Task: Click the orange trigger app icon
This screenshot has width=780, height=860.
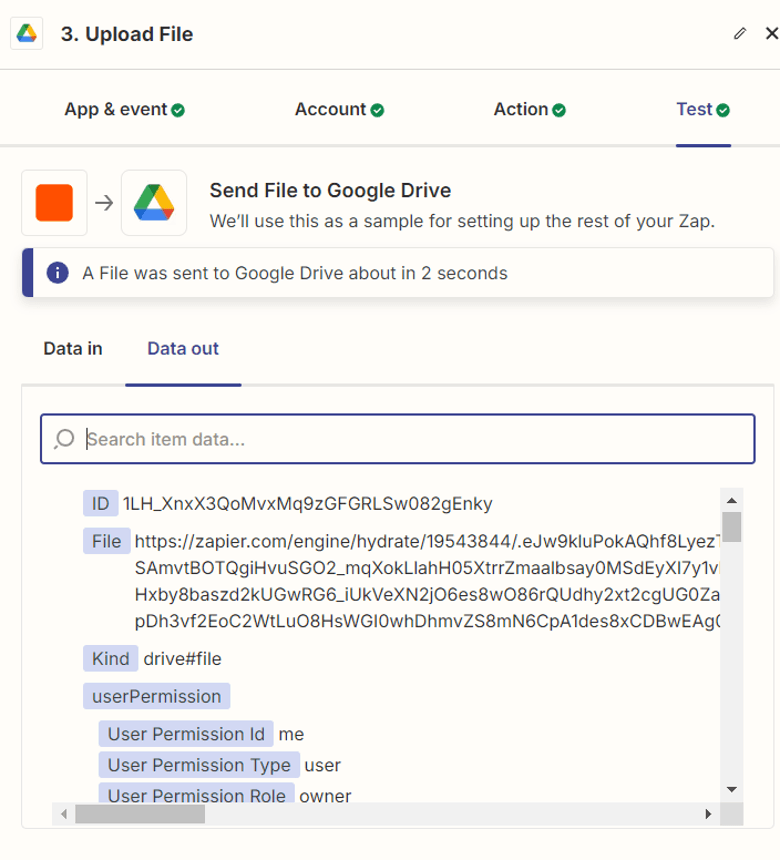Action: 54,202
